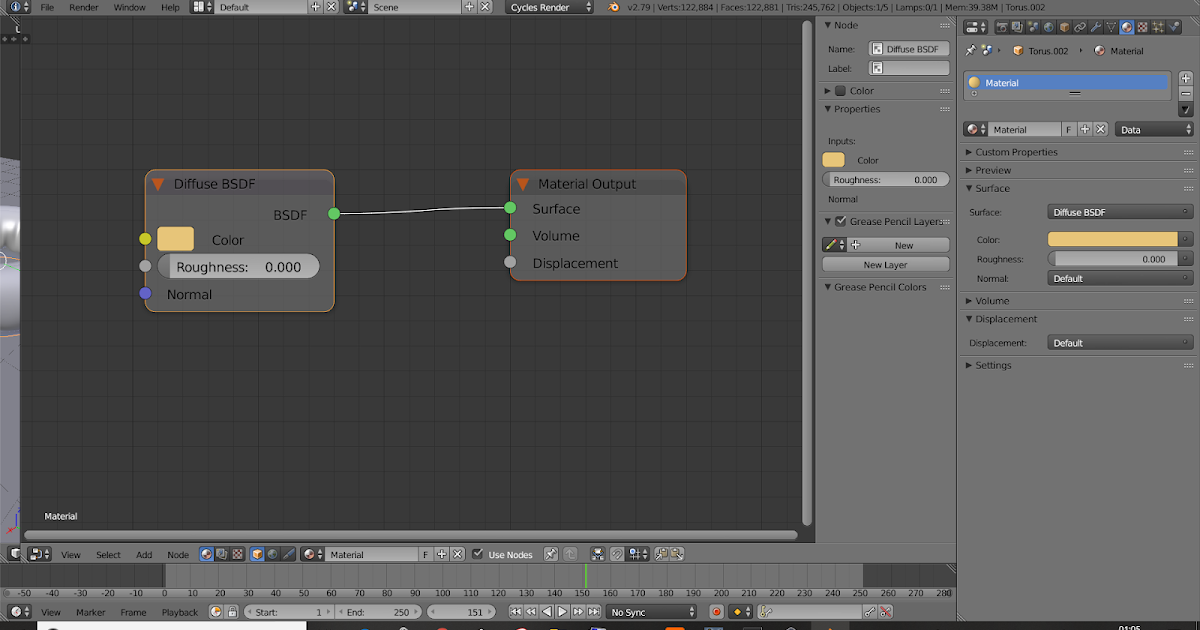Open the Modifiers properties tab

1095,27
